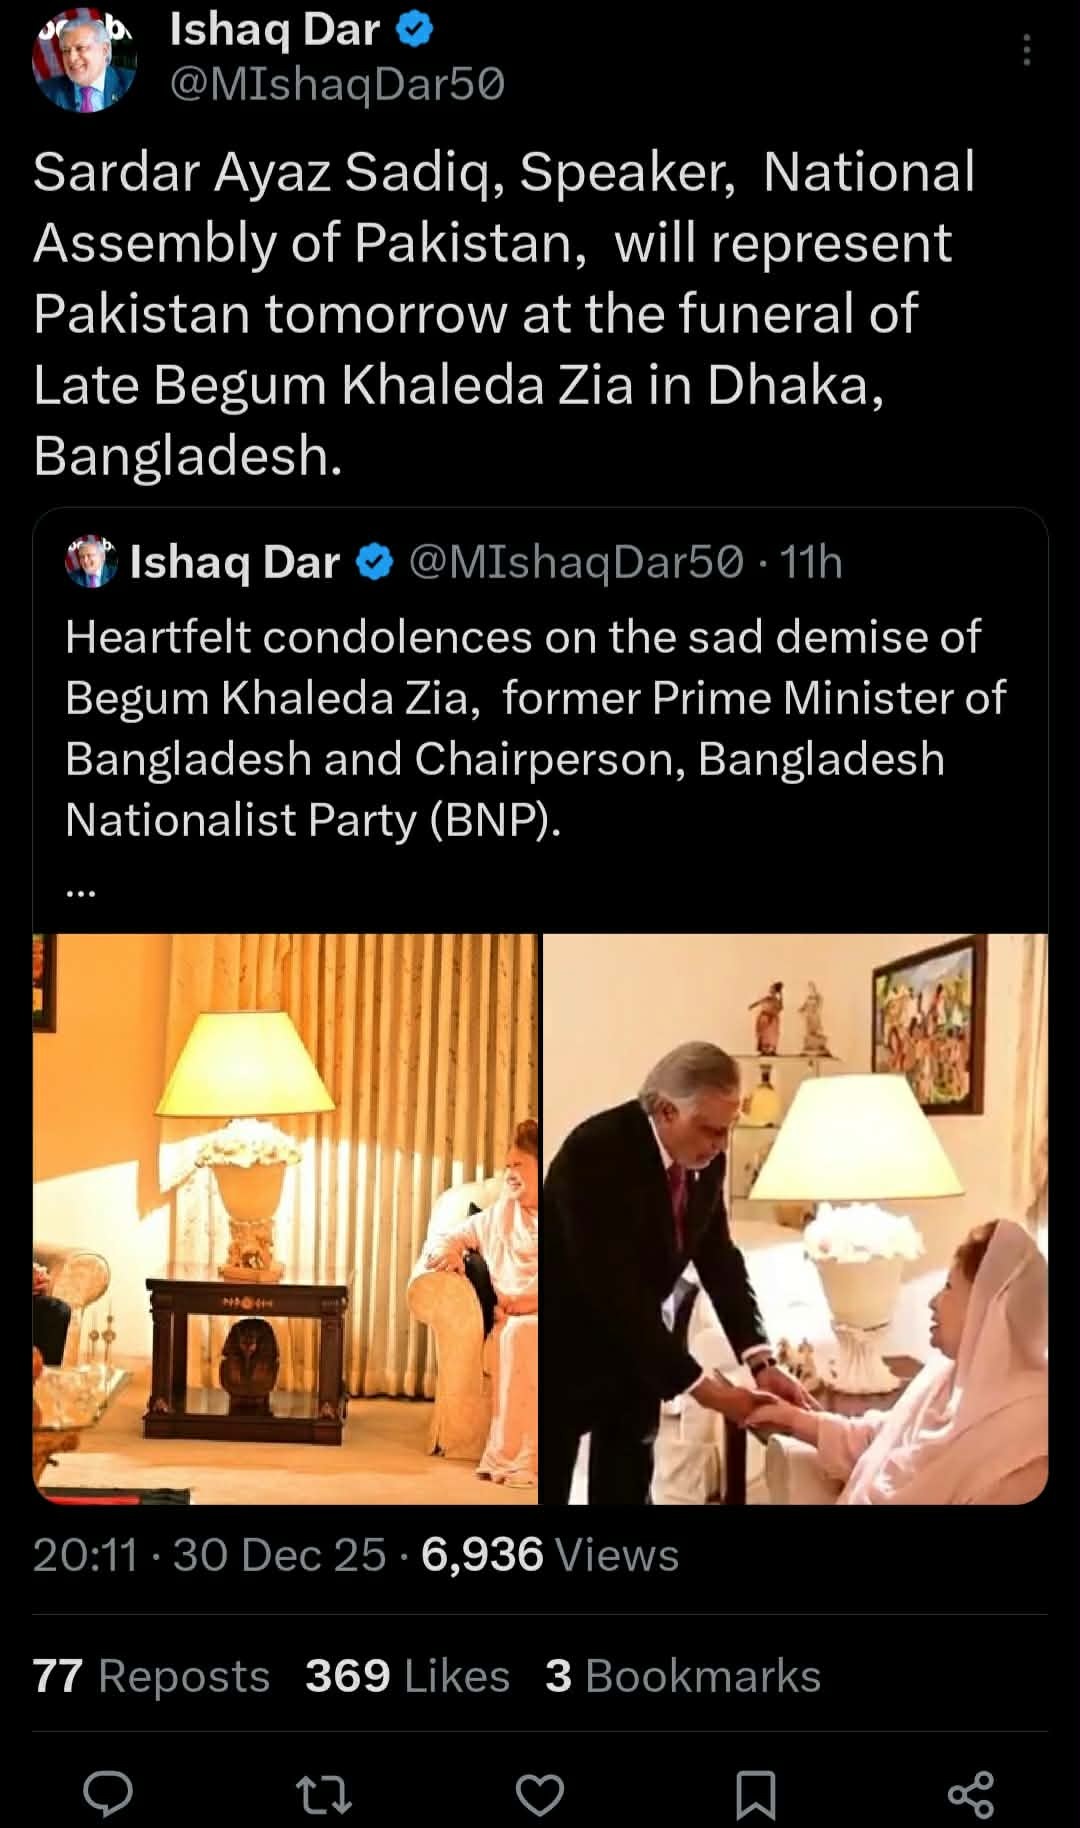The height and width of the screenshot is (1828, 1080).
Task: Tap the repost arrows icon
Action: [326, 1794]
